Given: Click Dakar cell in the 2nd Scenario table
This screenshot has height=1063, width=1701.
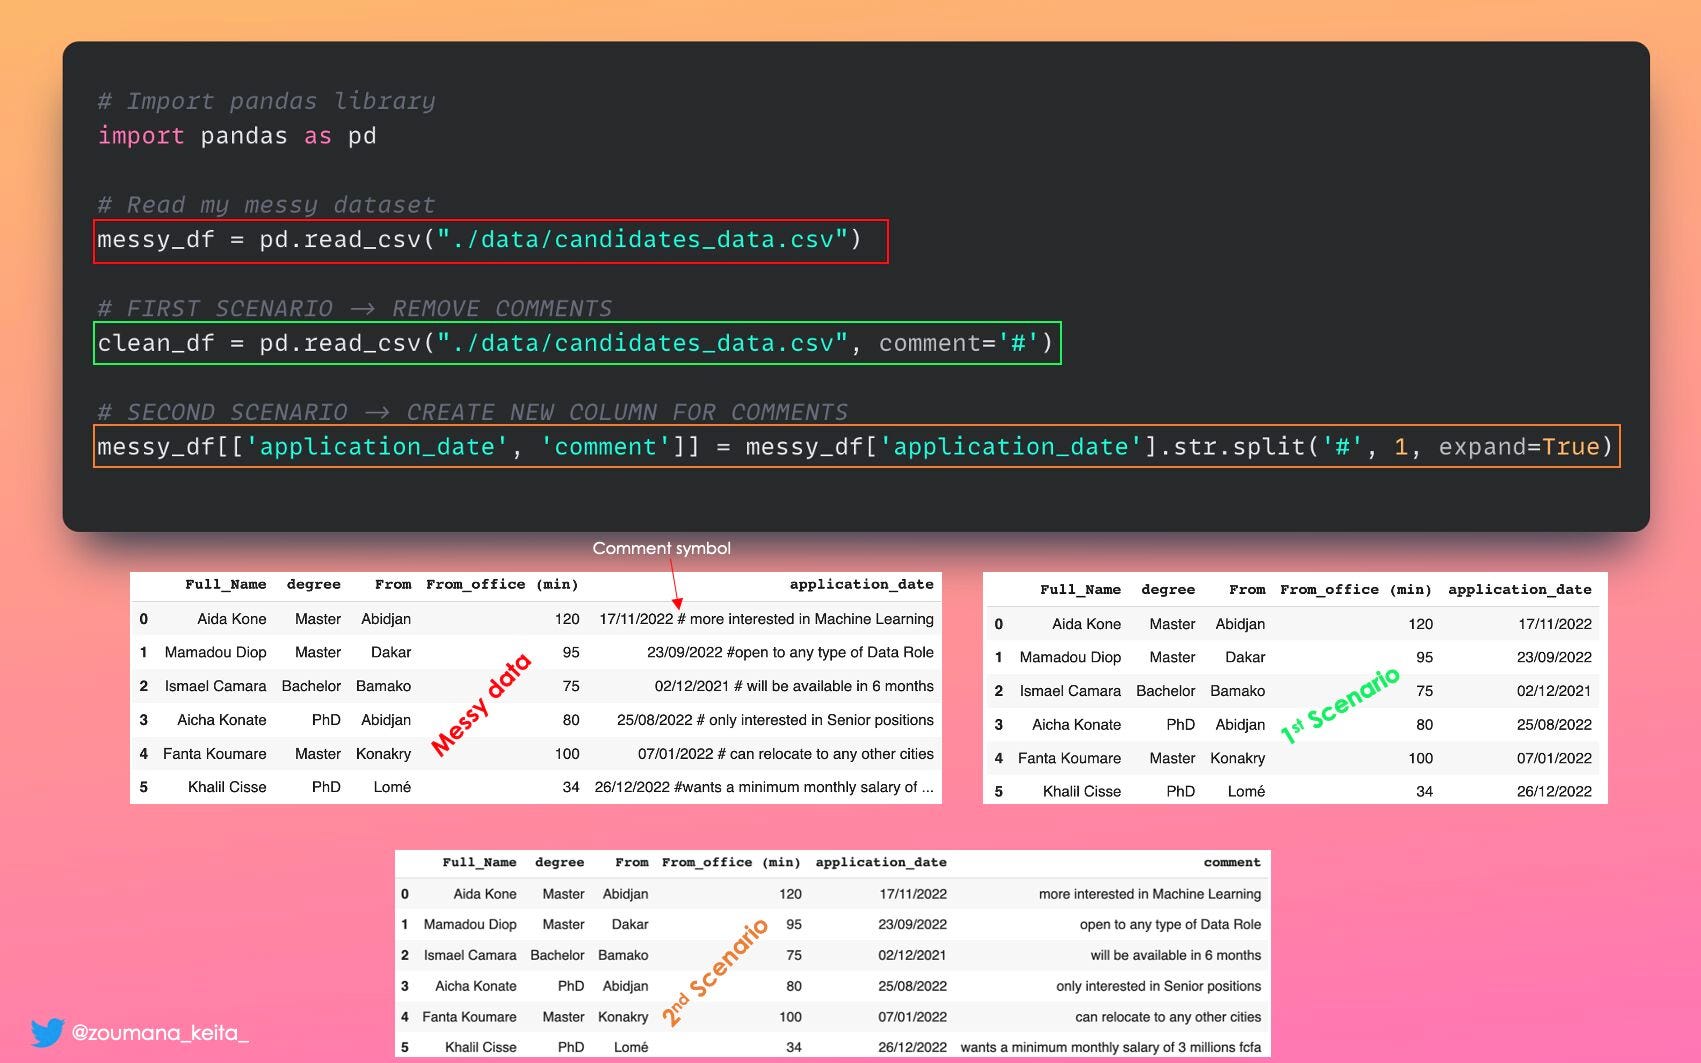Looking at the screenshot, I should [630, 925].
